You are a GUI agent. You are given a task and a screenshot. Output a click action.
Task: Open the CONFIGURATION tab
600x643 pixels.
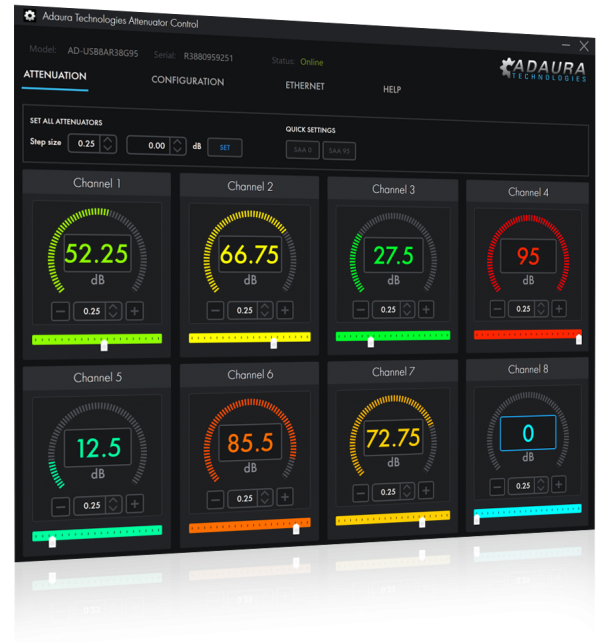point(188,80)
